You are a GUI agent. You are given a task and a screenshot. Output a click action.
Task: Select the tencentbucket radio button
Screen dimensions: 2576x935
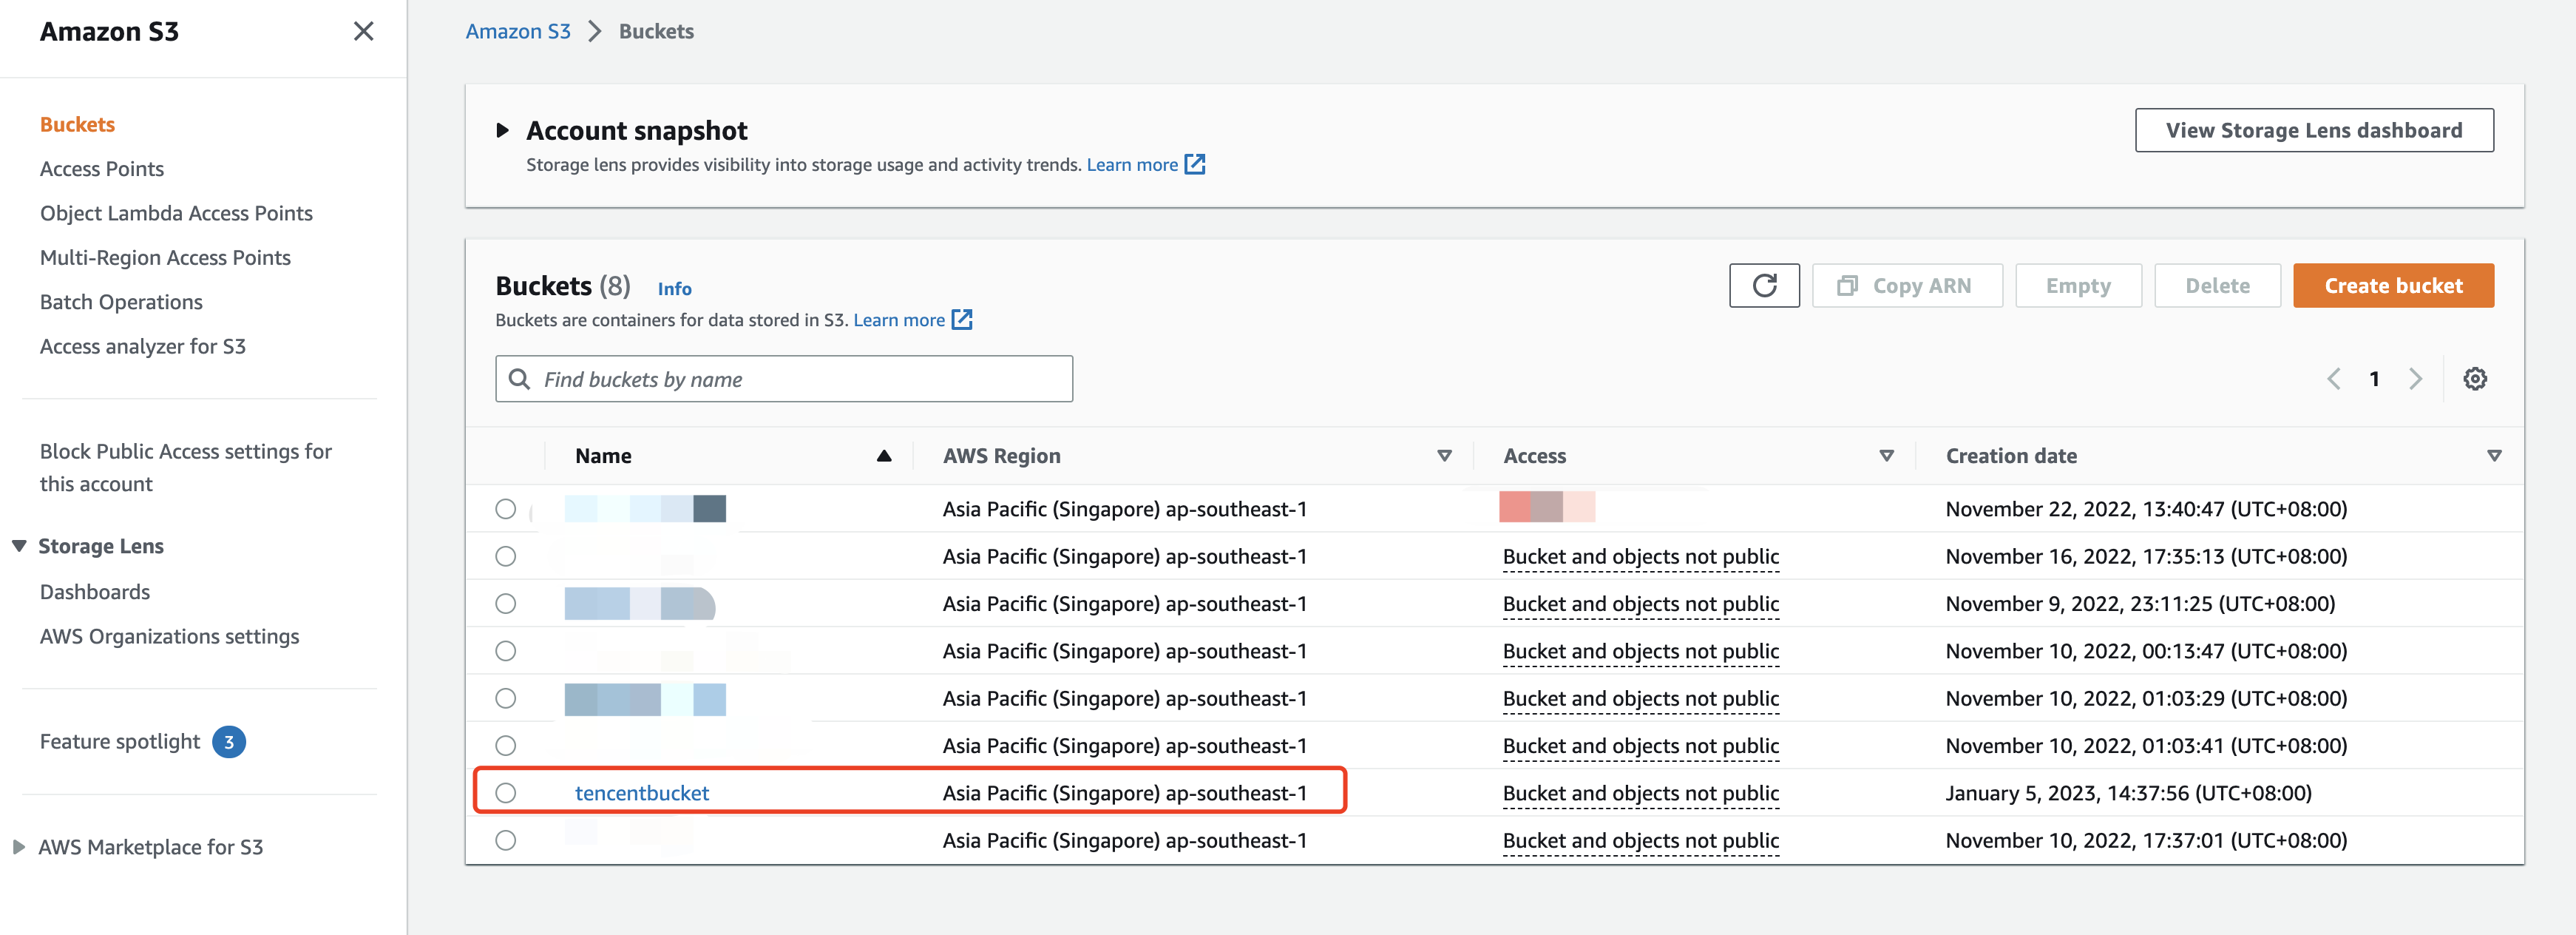click(x=506, y=793)
